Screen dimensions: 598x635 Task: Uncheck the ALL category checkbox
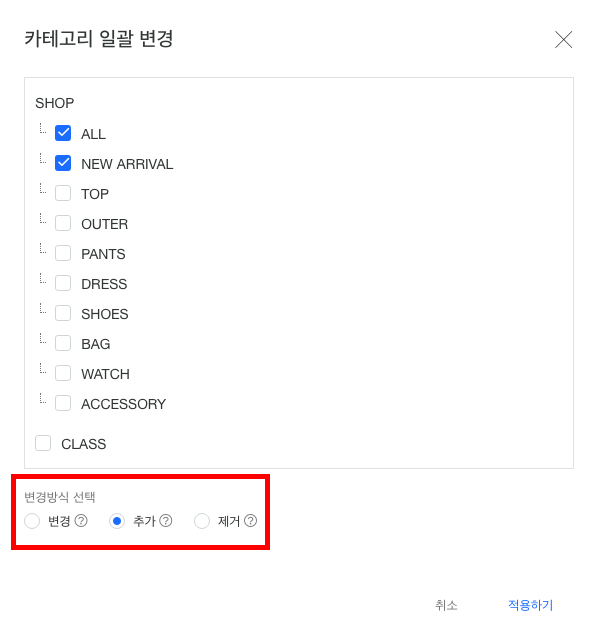tap(63, 133)
